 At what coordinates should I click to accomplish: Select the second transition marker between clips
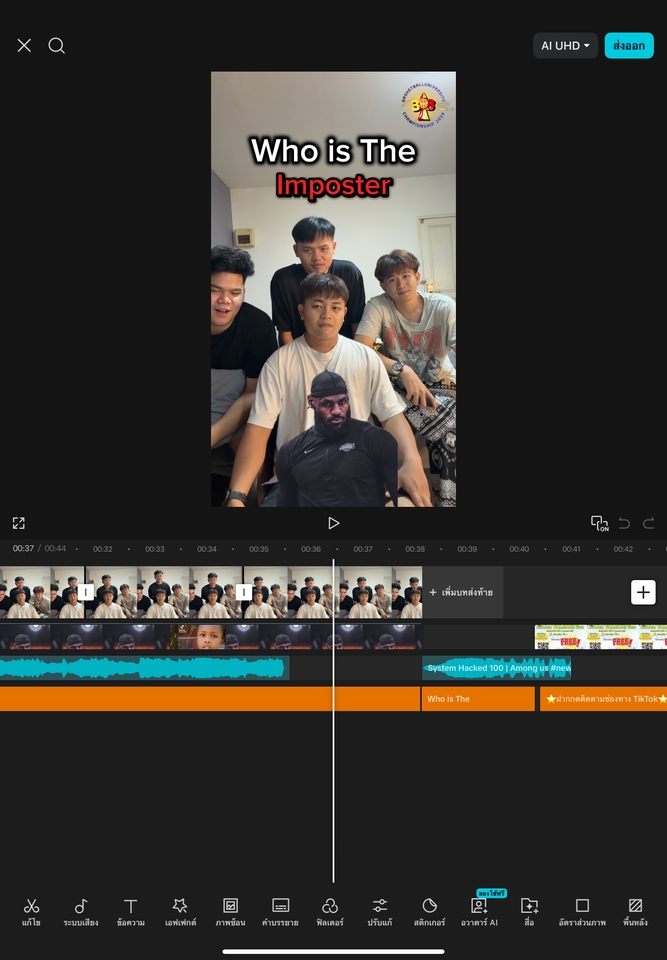(x=244, y=592)
